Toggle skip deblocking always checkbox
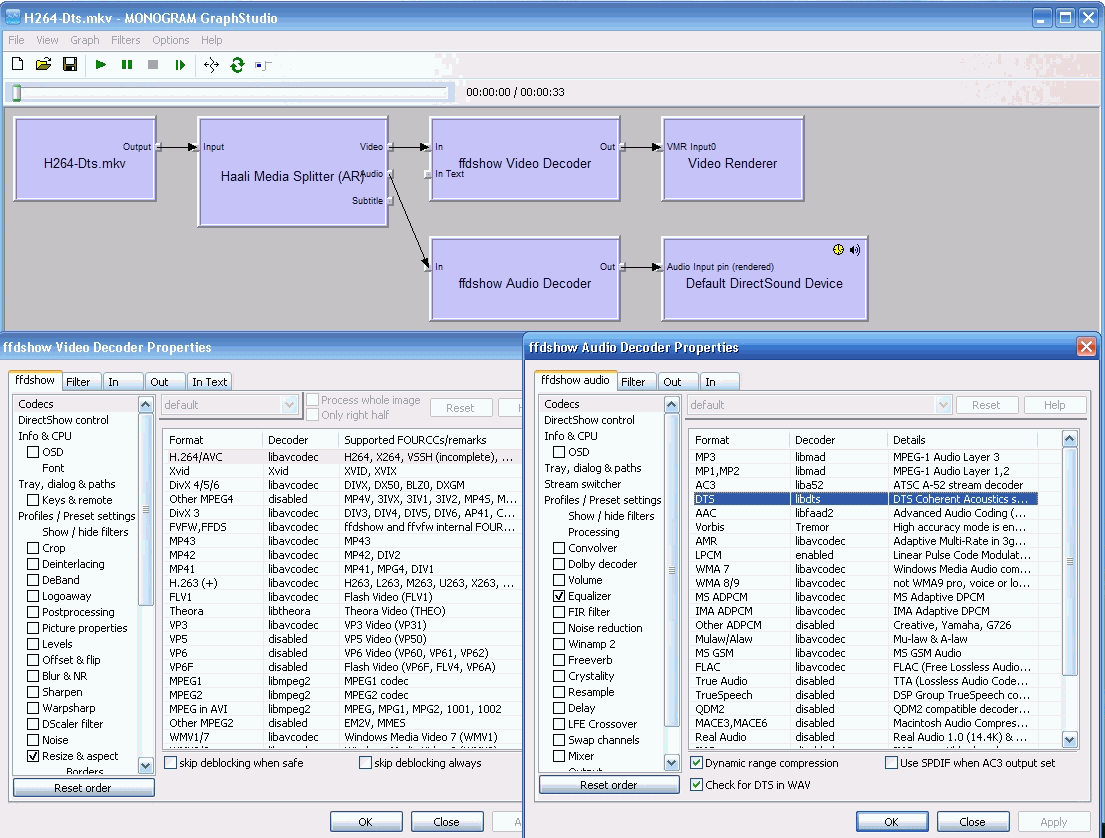The image size is (1105, 838). click(x=365, y=763)
